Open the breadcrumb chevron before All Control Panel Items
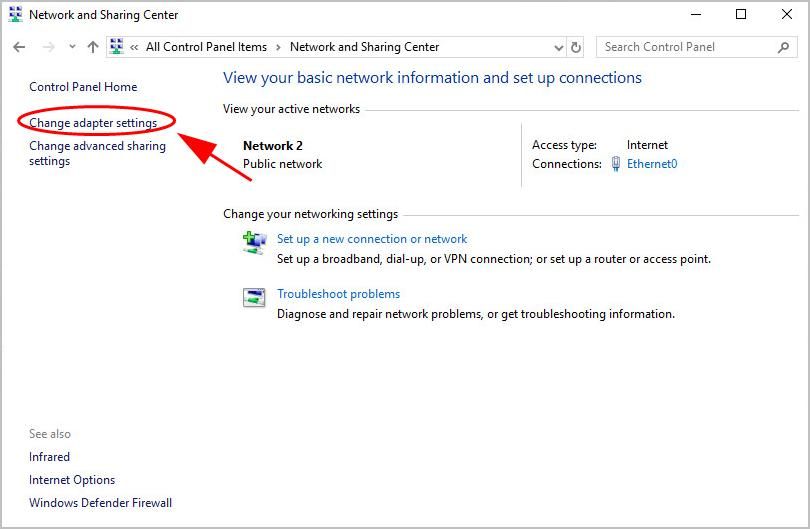810x529 pixels. click(134, 47)
